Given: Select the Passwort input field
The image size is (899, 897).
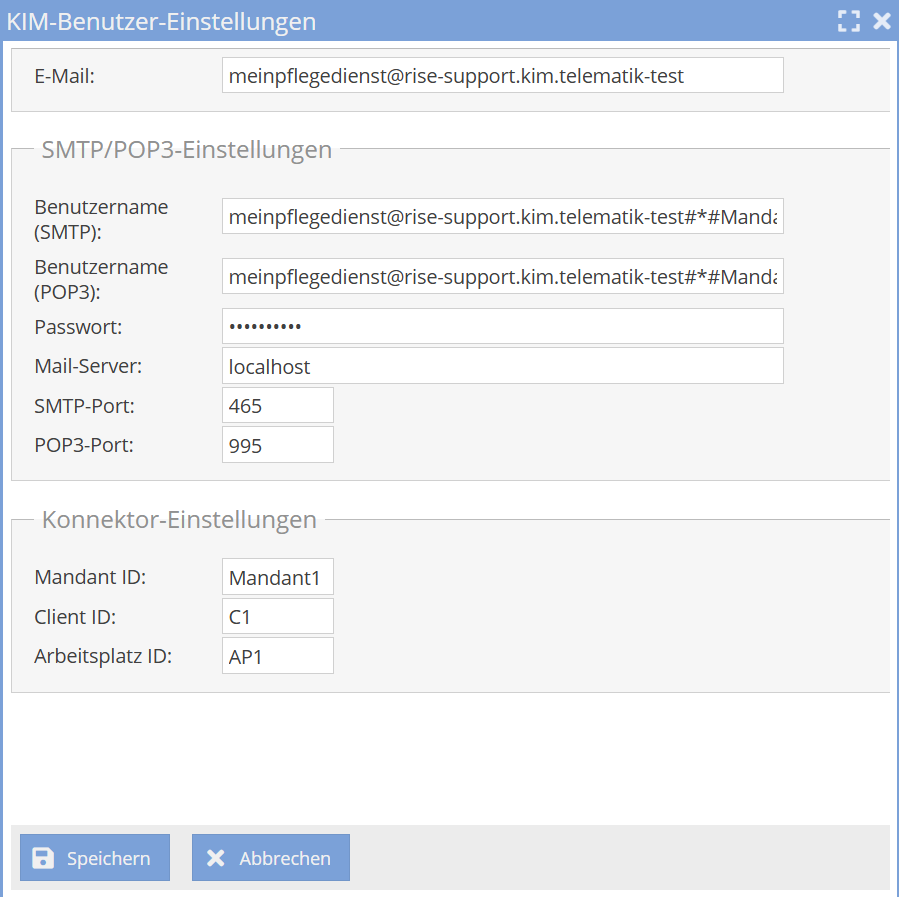Looking at the screenshot, I should pyautogui.click(x=502, y=326).
